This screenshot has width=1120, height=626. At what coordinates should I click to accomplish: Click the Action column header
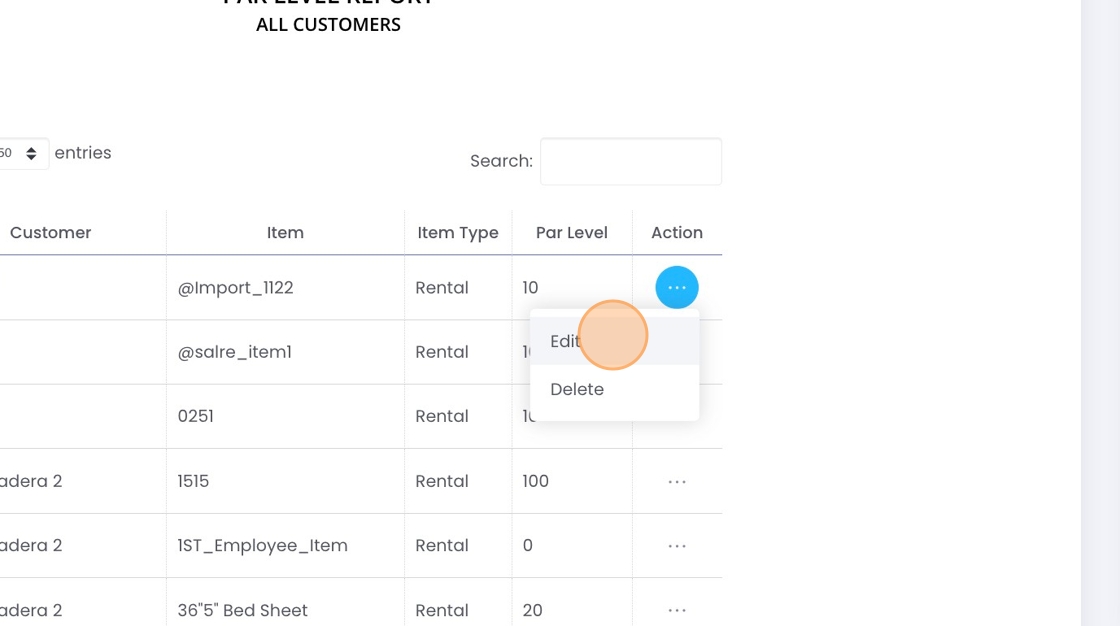point(677,232)
